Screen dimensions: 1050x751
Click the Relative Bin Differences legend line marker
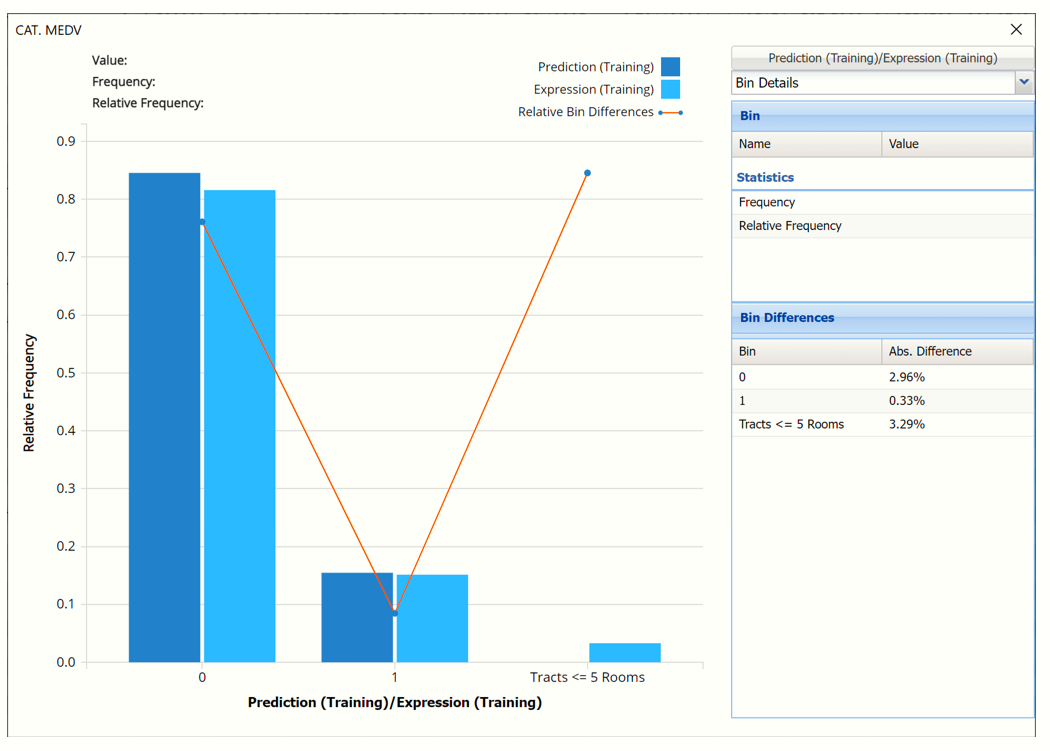[670, 113]
